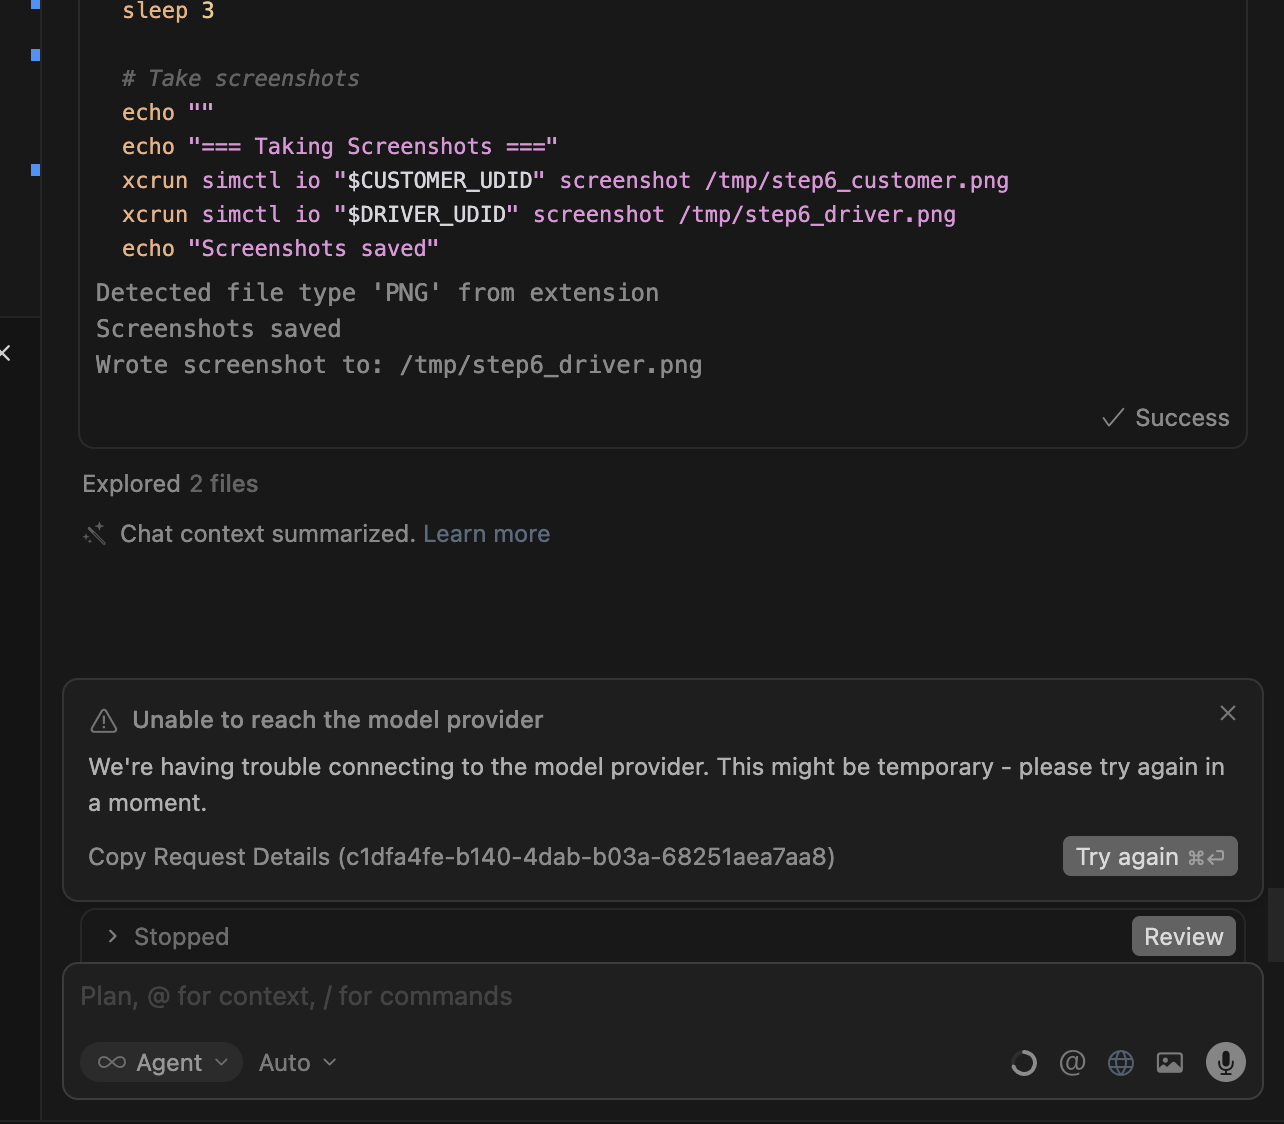The width and height of the screenshot is (1284, 1124).
Task: Click the warning triangle icon in error banner
Action: point(104,721)
